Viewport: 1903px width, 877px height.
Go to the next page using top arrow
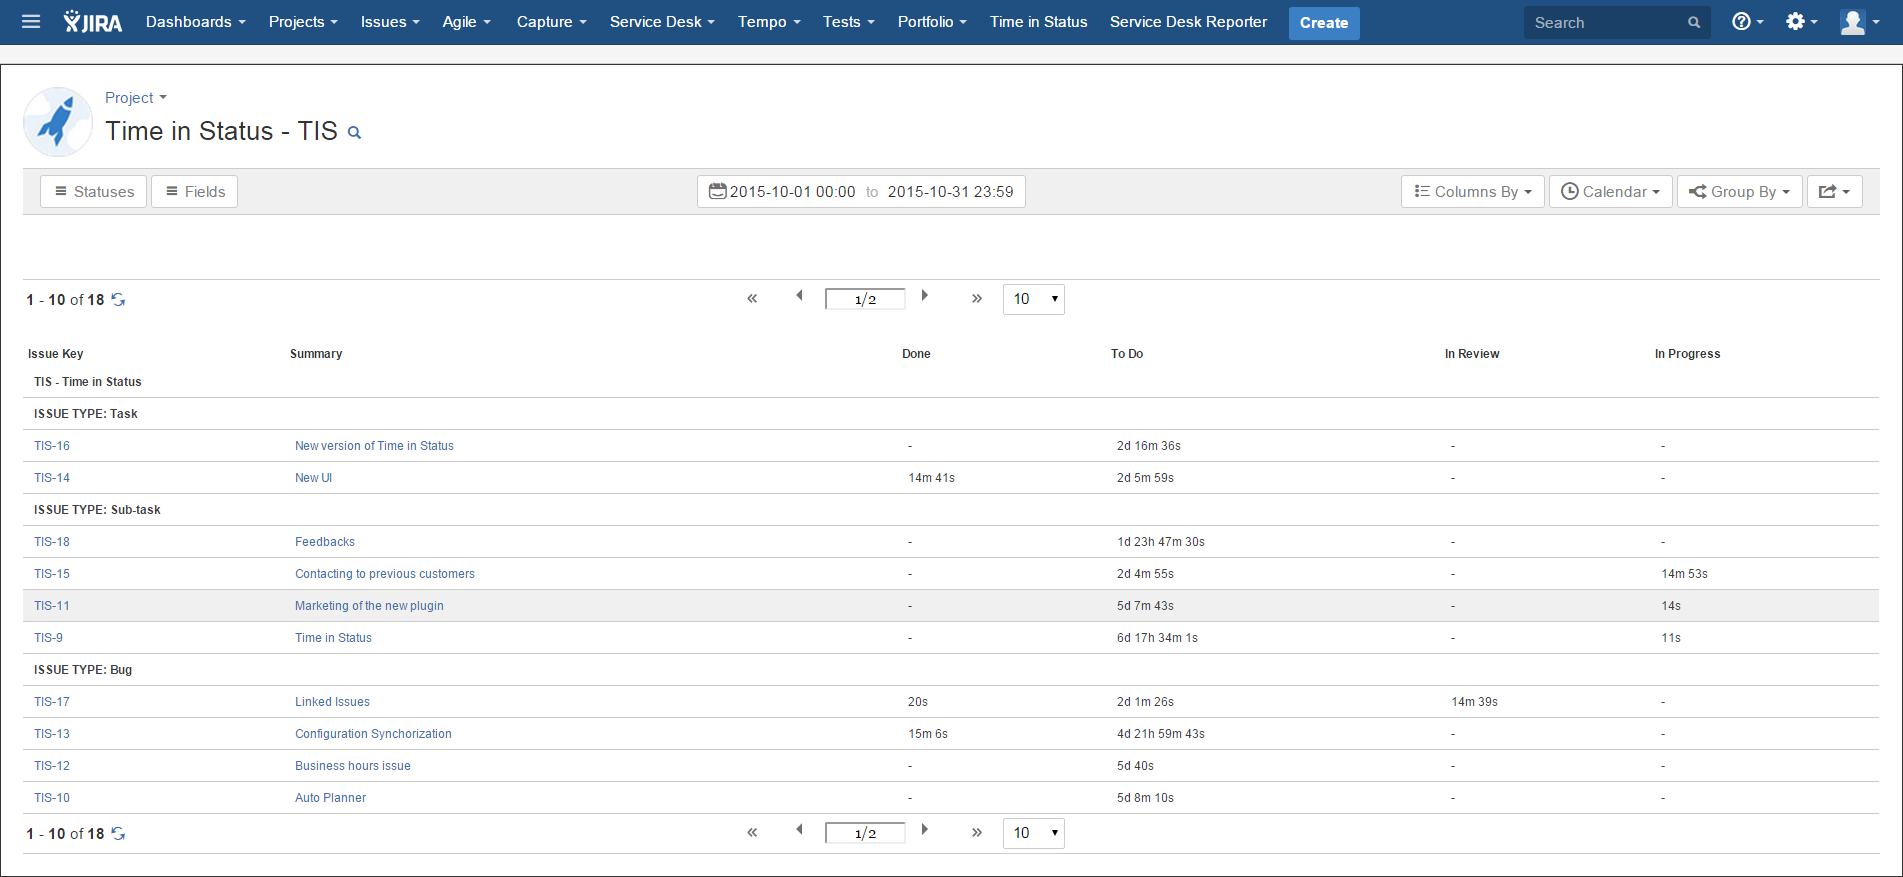click(x=925, y=296)
